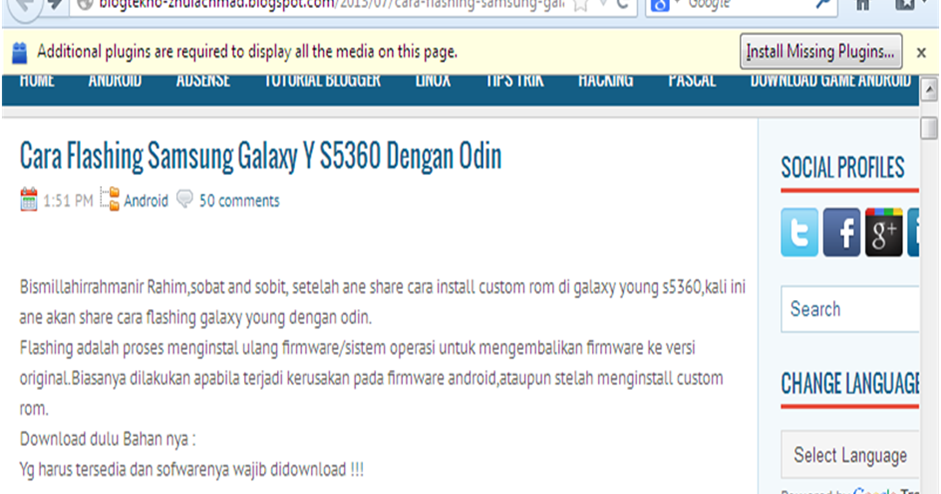Click the bookmark star in address bar
The image size is (941, 494).
pos(580,5)
